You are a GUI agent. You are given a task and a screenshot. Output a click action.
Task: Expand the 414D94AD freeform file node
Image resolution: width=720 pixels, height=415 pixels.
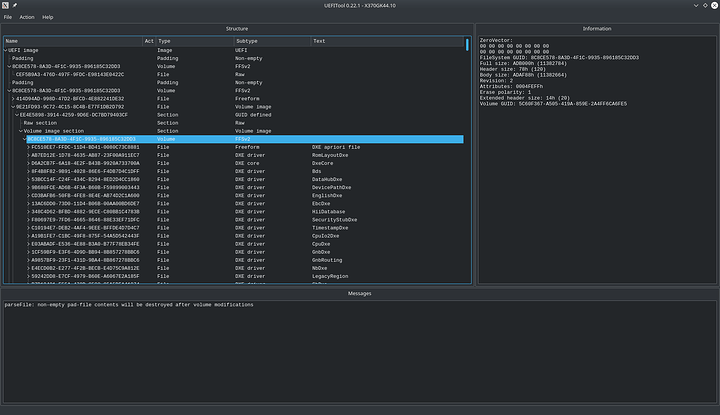(x=13, y=99)
